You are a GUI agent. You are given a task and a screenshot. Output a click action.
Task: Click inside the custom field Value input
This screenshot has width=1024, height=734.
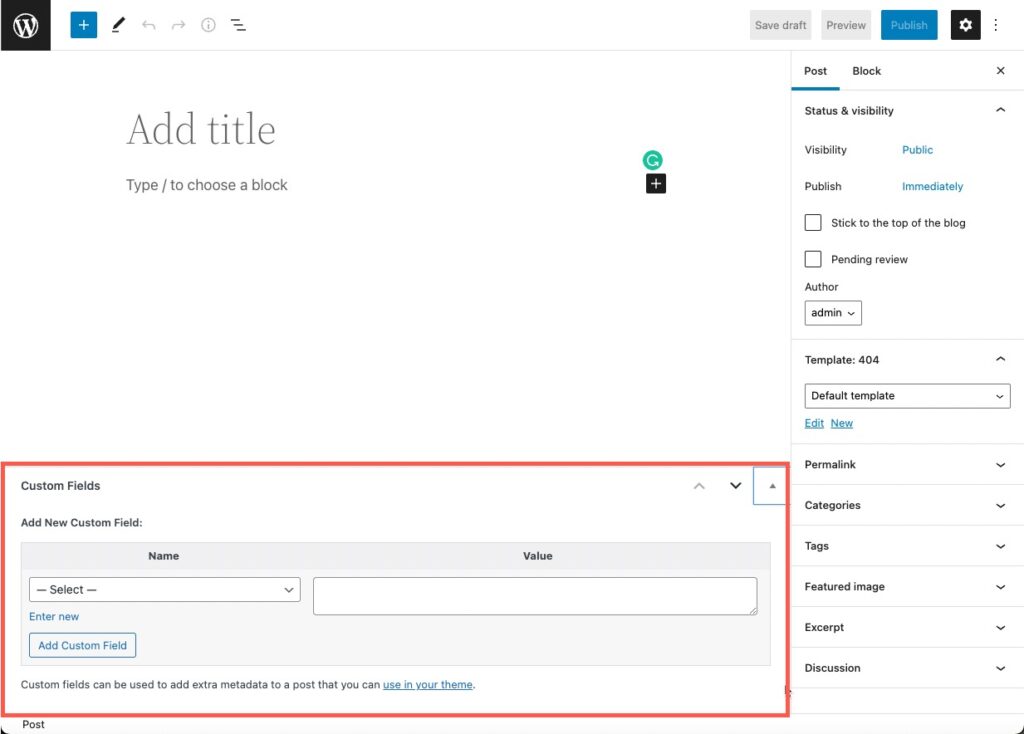[x=535, y=595]
